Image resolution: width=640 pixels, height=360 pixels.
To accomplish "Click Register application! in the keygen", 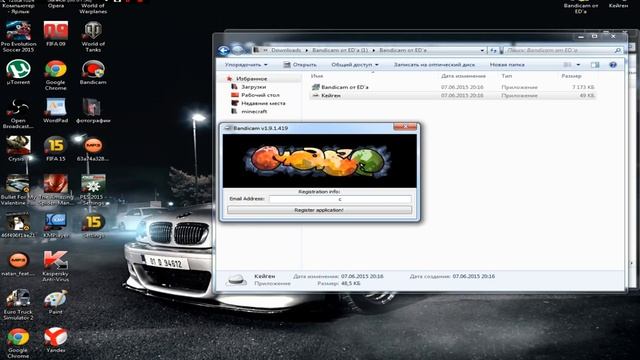I will 319,210.
